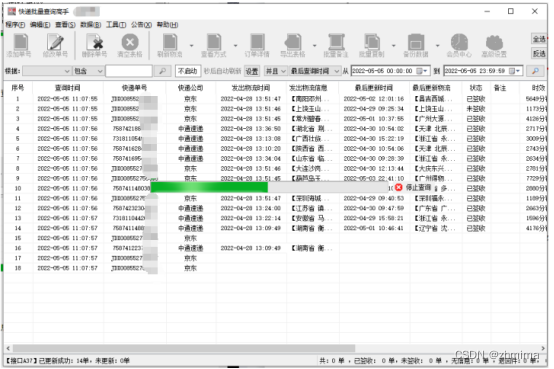Click the 设置 auto-refresh button
554x369 pixels.
(x=252, y=71)
